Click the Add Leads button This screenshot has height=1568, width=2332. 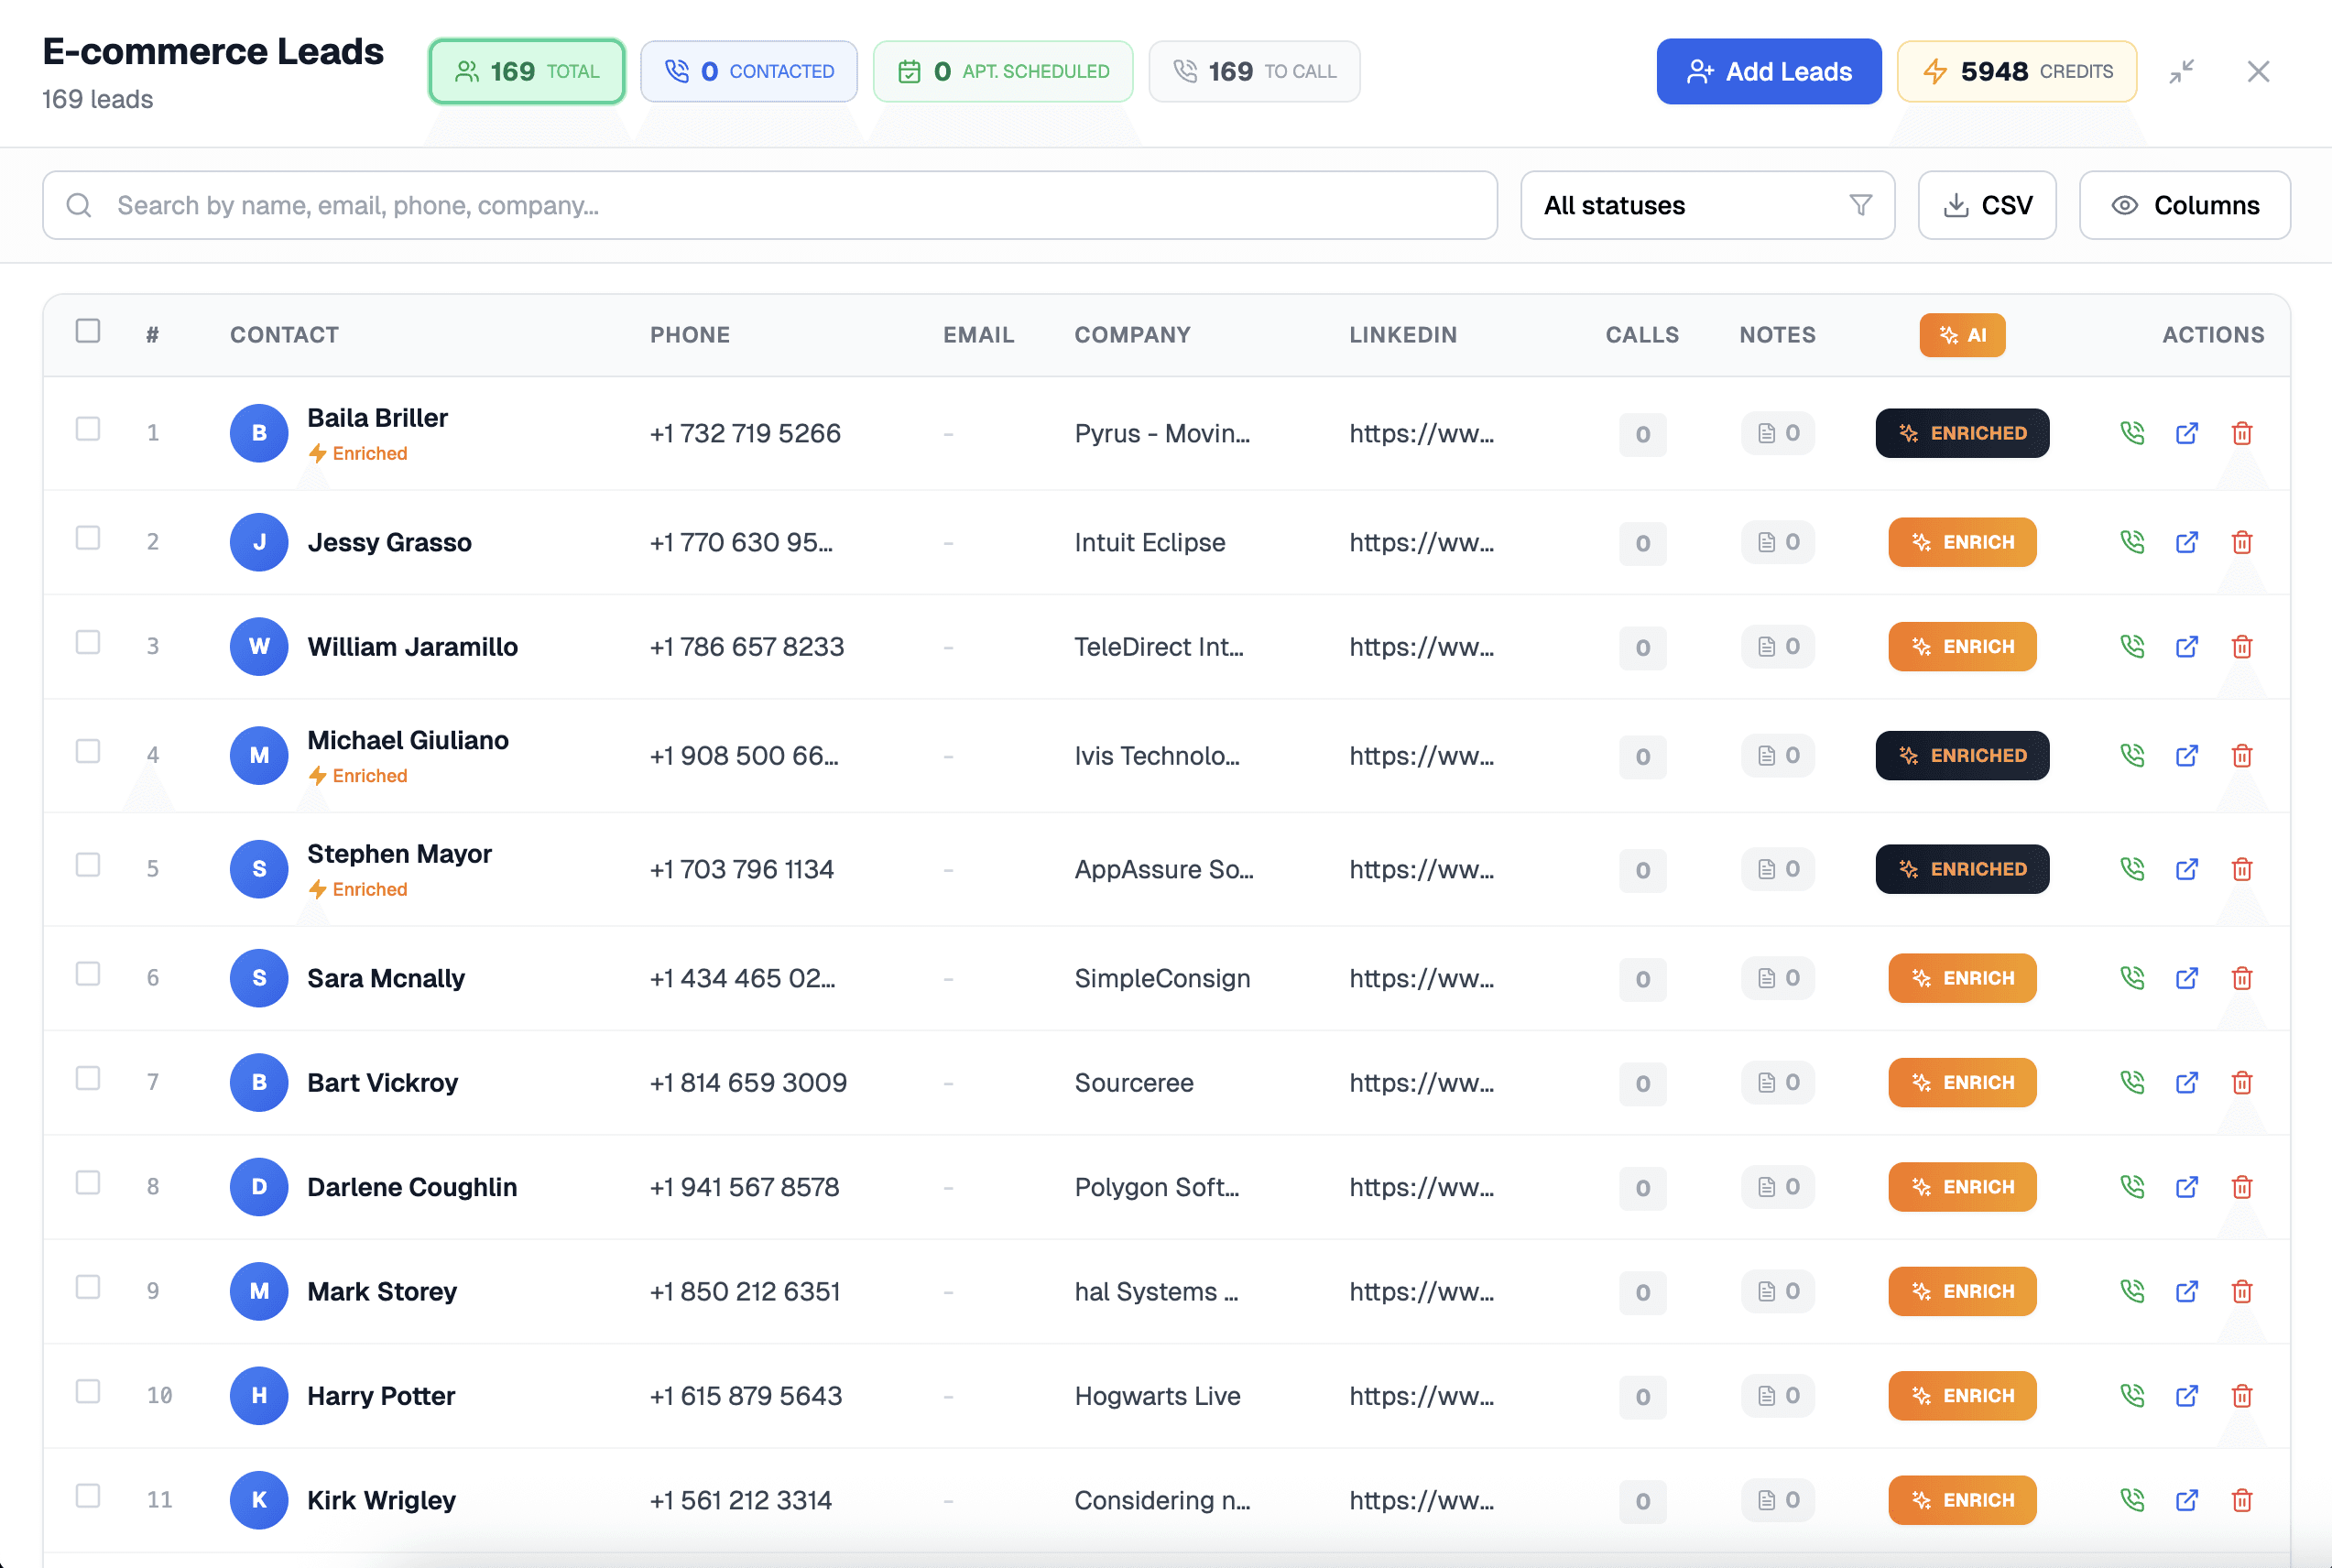[1768, 71]
